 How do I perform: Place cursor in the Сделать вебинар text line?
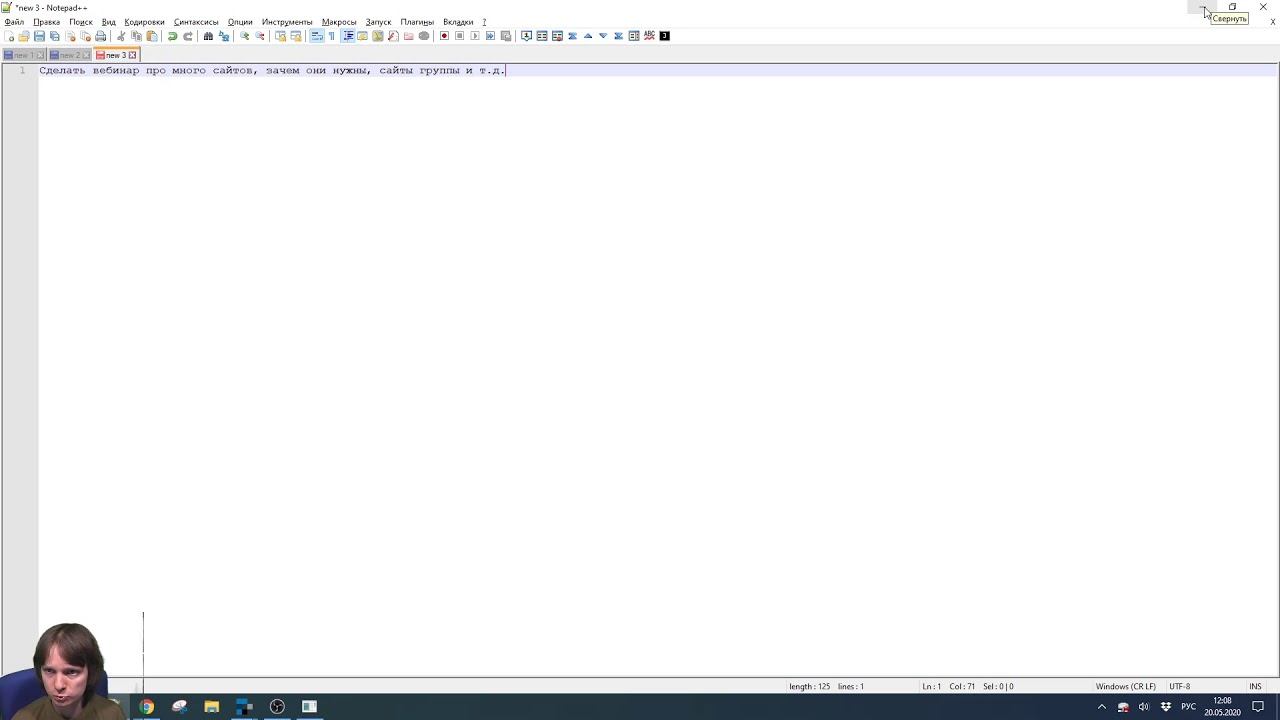pos(272,70)
